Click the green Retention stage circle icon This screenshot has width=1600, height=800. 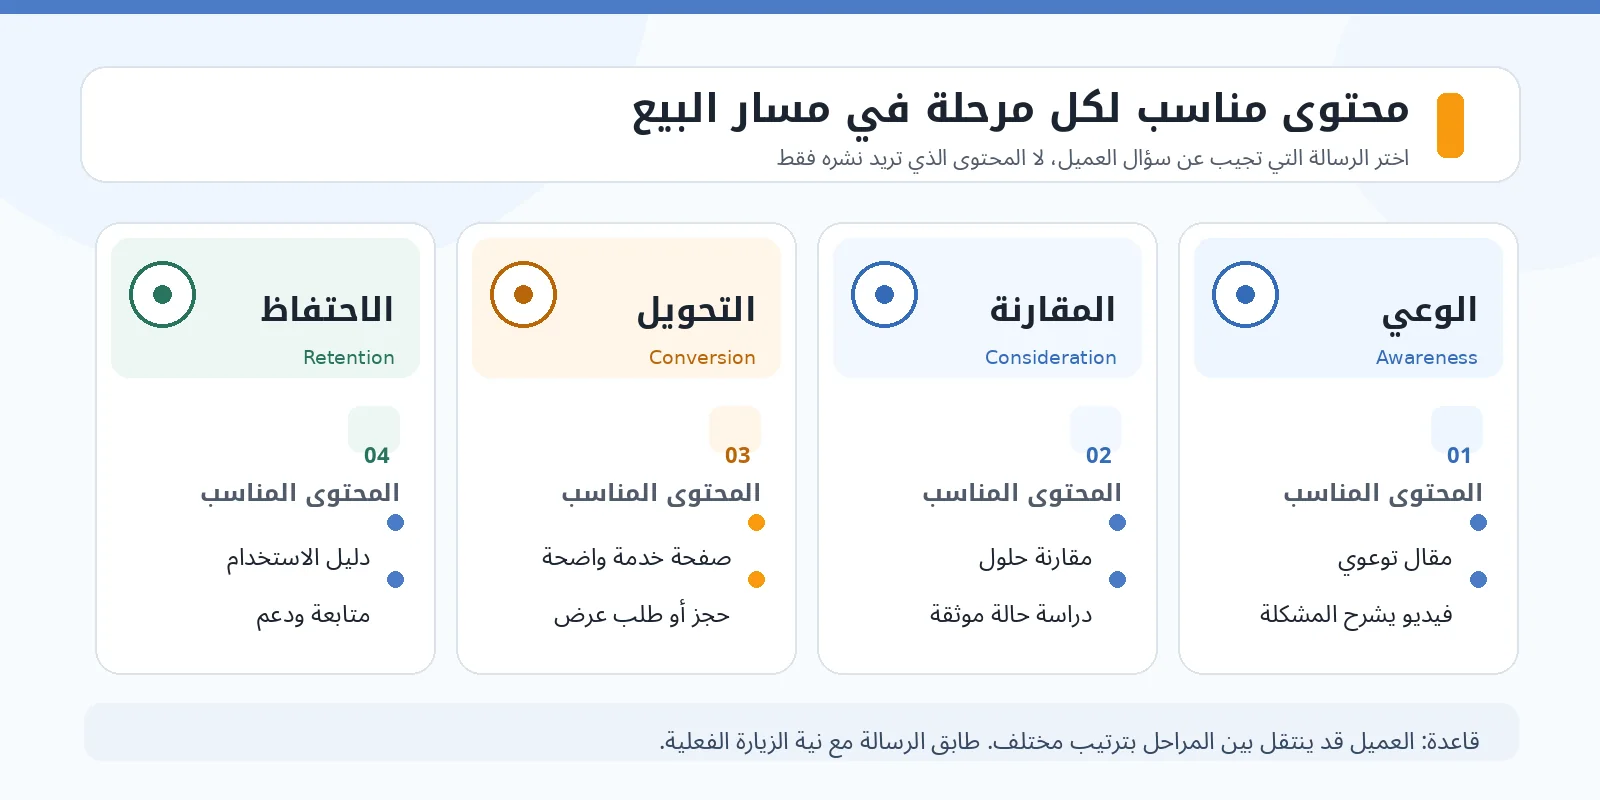pos(162,294)
